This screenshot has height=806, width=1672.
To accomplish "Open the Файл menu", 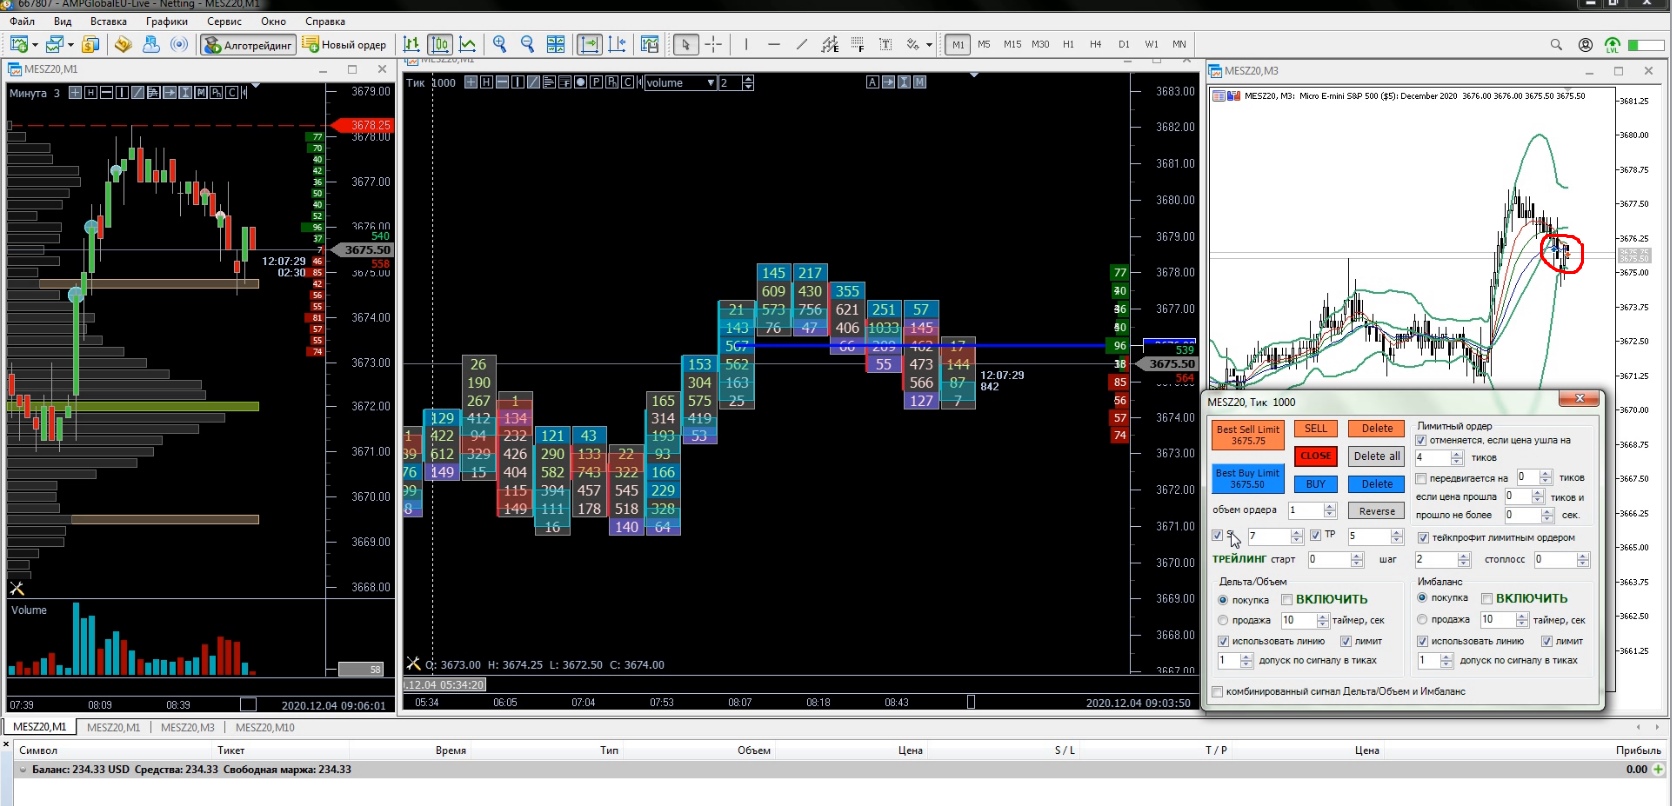I will [x=22, y=21].
